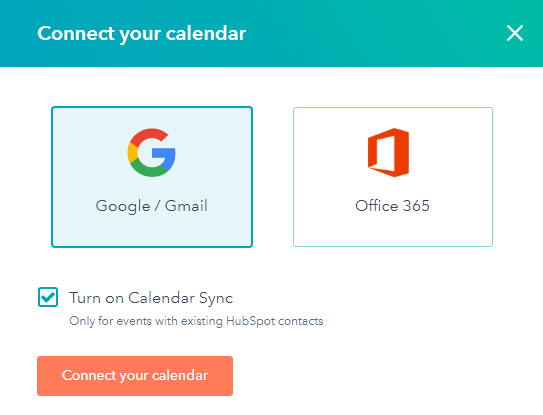
Task: Choose Google as the calendar provider
Action: coord(152,177)
